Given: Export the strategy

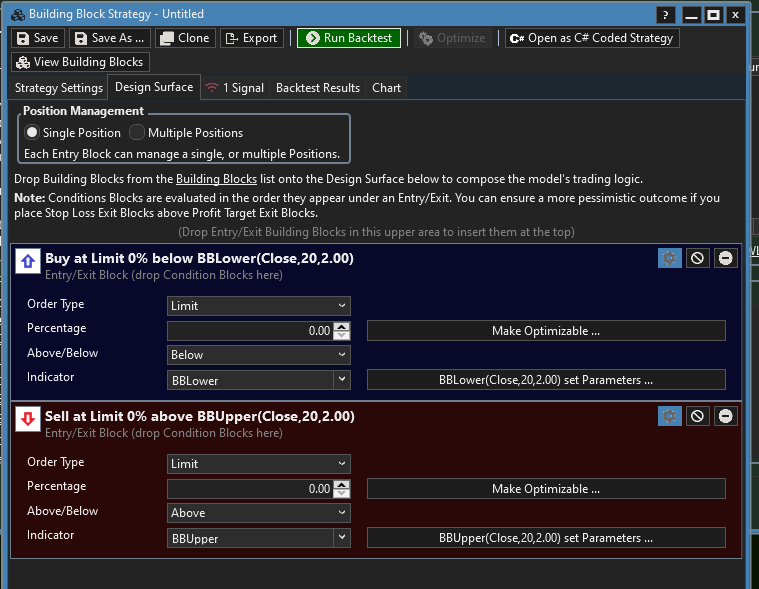Looking at the screenshot, I should [x=251, y=38].
